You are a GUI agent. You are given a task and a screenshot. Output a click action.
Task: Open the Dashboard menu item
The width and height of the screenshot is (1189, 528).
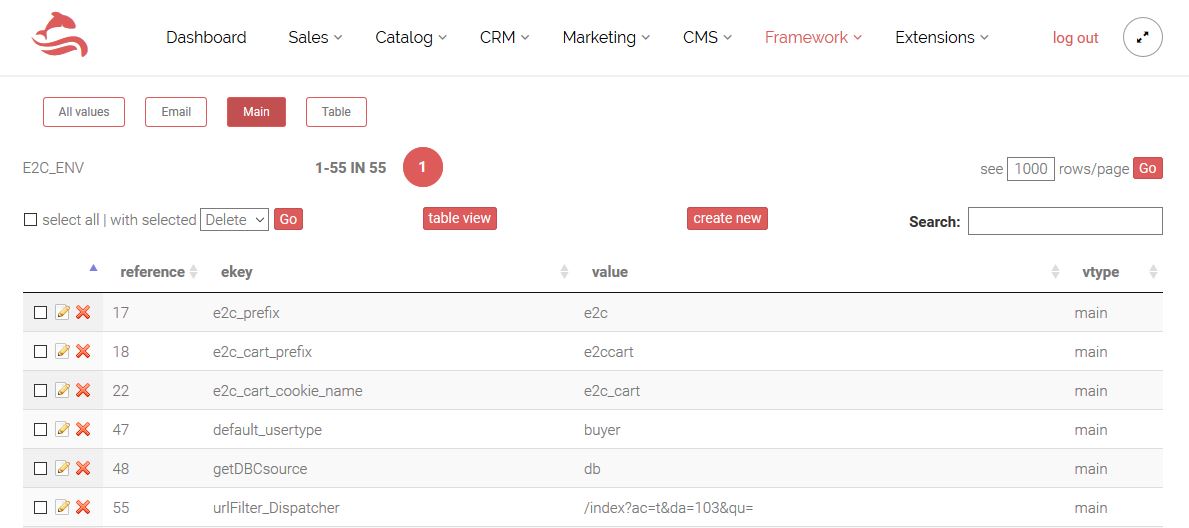206,37
